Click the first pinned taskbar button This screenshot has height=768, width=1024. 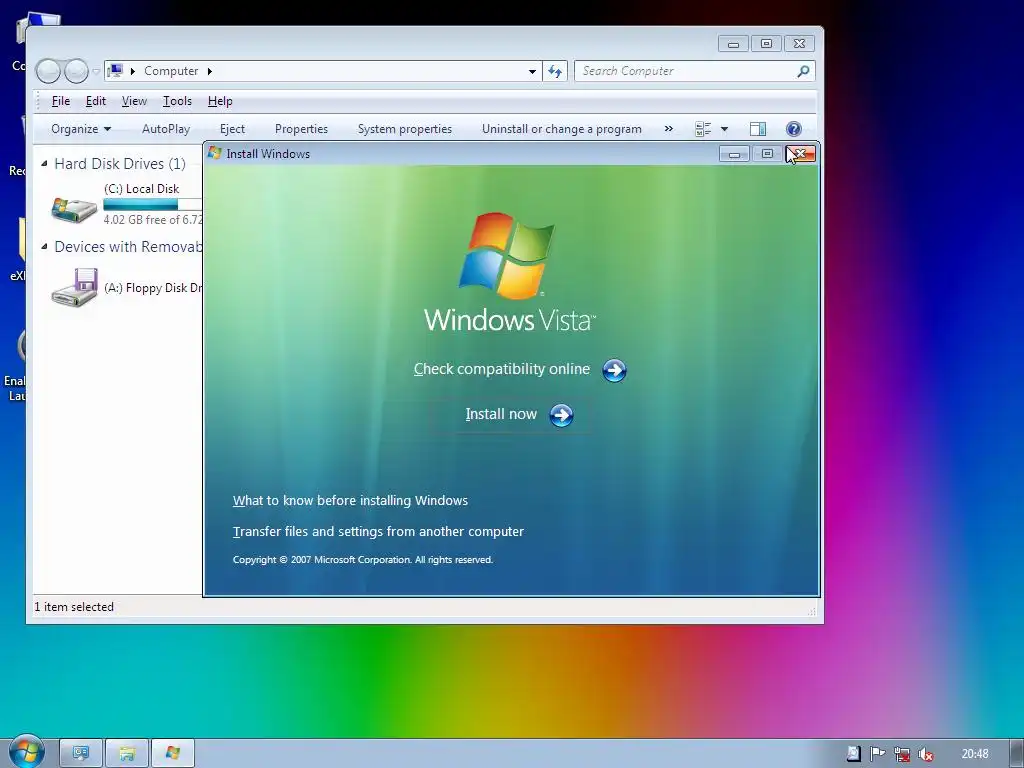click(81, 753)
